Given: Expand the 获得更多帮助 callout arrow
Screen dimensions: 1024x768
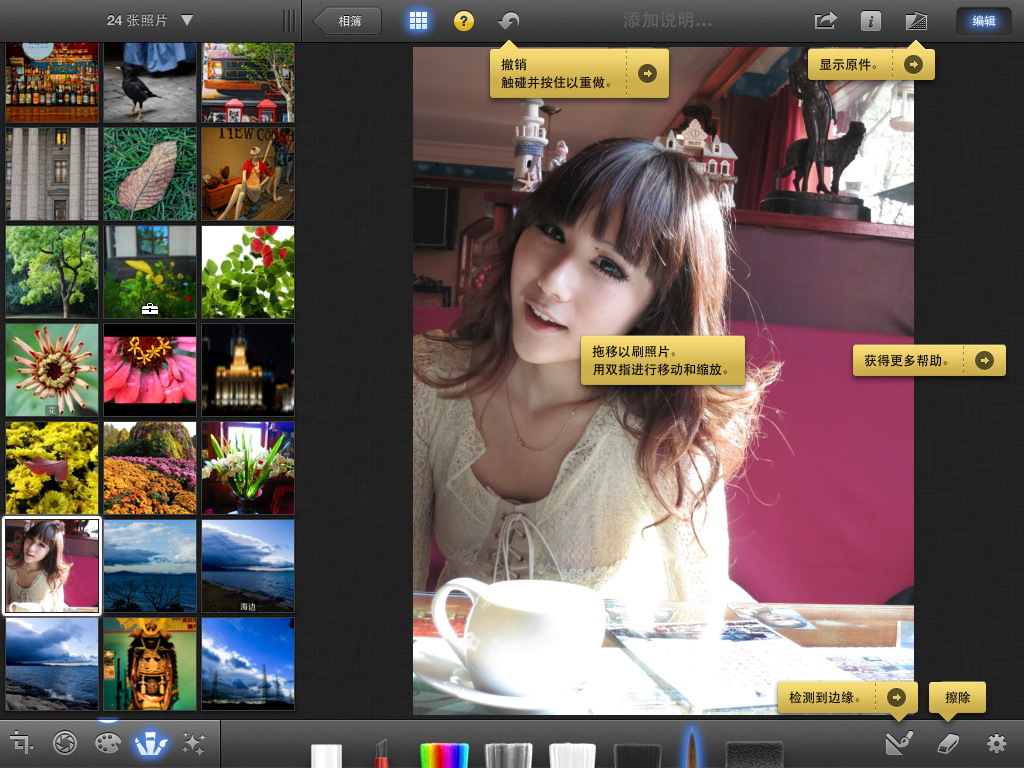Looking at the screenshot, I should point(986,360).
